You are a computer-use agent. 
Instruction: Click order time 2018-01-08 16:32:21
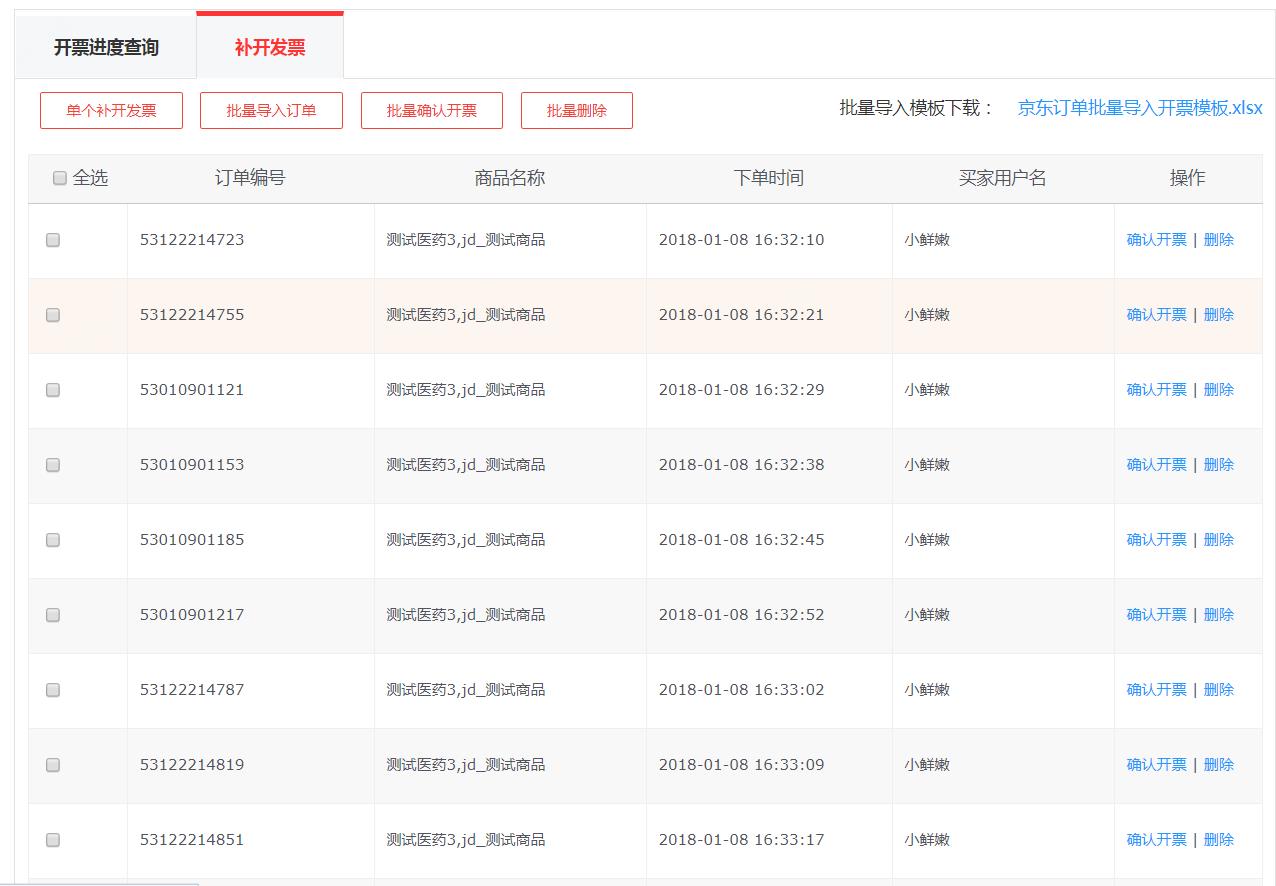pyautogui.click(x=742, y=315)
